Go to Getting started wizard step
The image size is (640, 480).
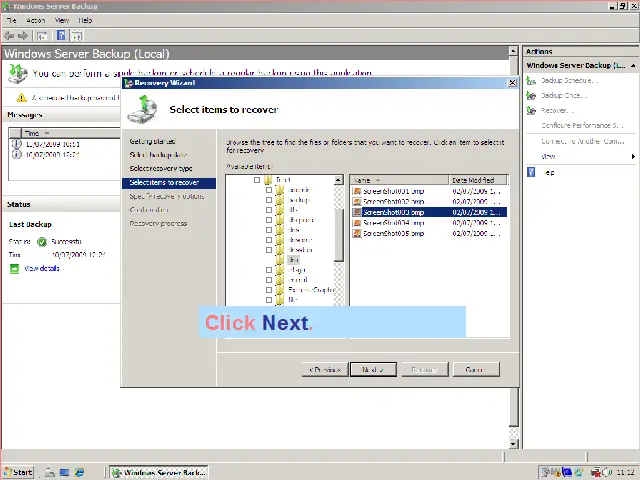[152, 141]
